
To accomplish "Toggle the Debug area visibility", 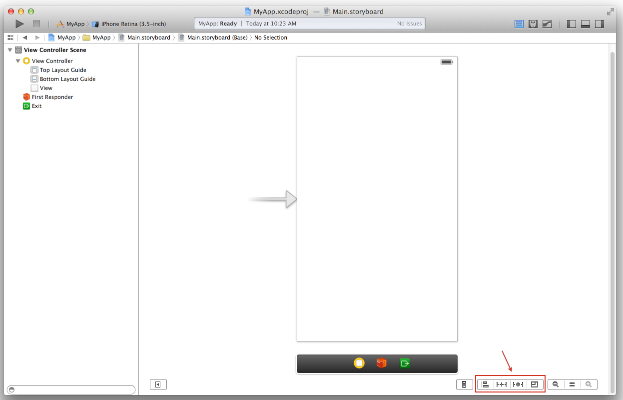I will point(586,22).
